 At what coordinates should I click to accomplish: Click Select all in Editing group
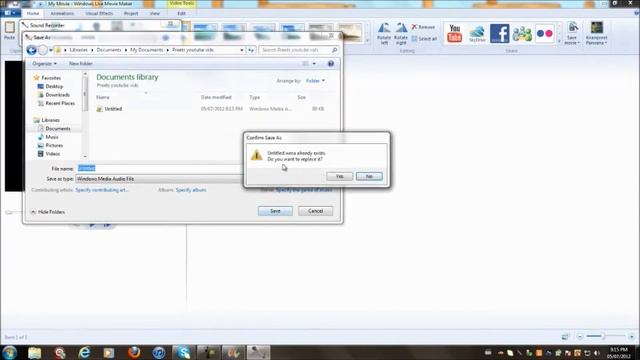pyautogui.click(x=424, y=39)
